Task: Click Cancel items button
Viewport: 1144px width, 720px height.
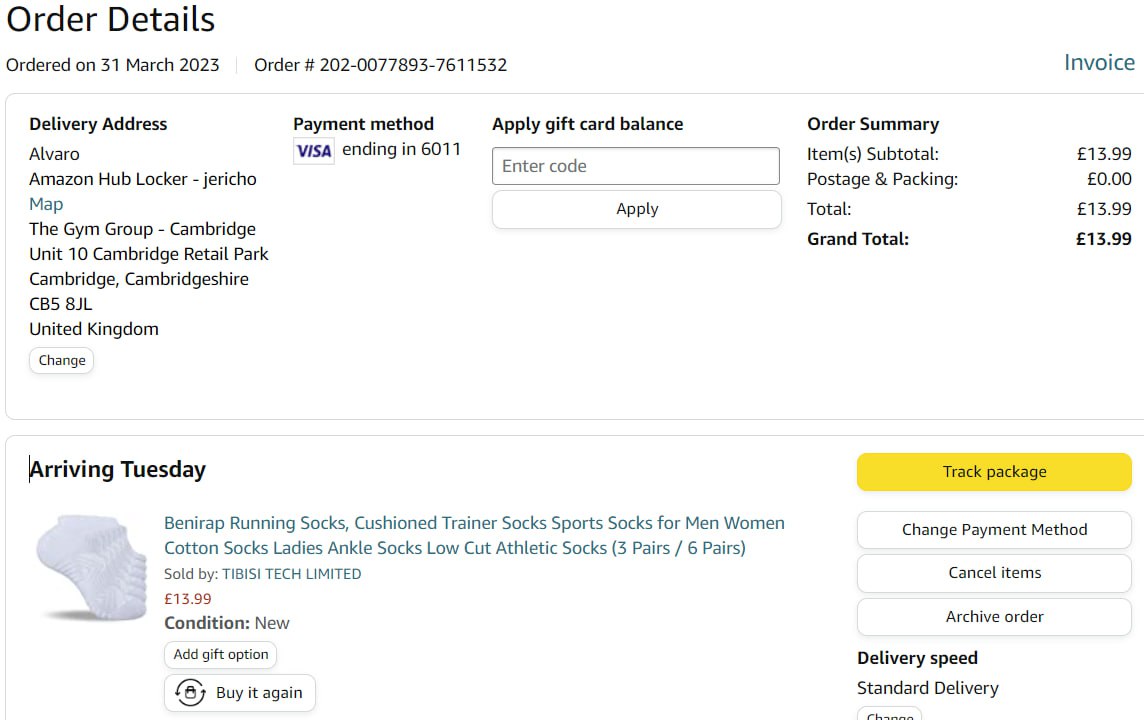Action: point(993,573)
